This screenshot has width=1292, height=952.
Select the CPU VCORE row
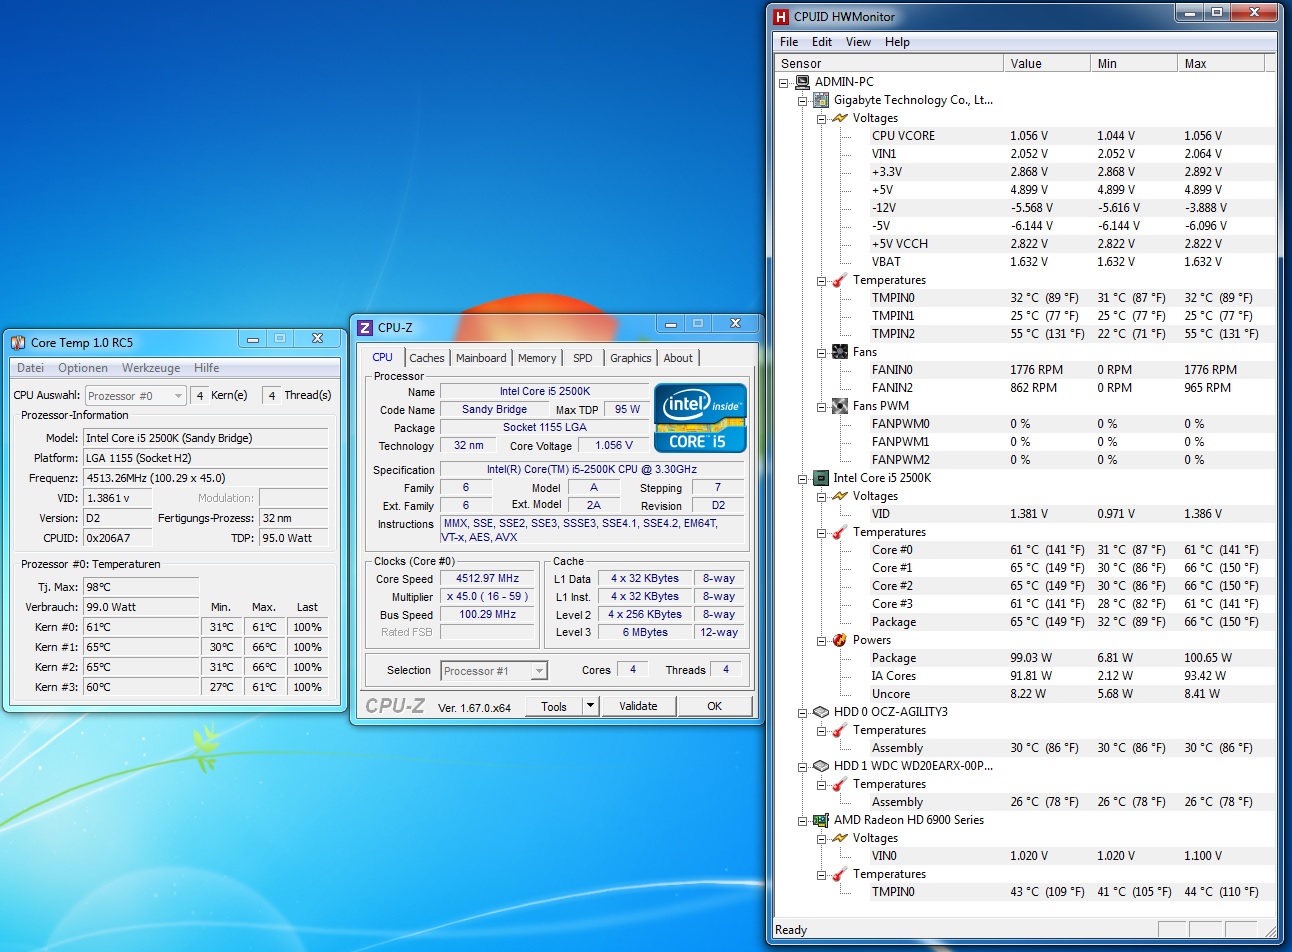(x=1071, y=136)
